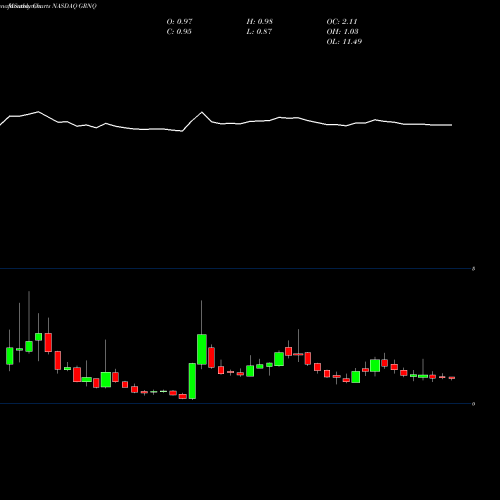Click the 'OC: 2.11' reading

click(342, 22)
